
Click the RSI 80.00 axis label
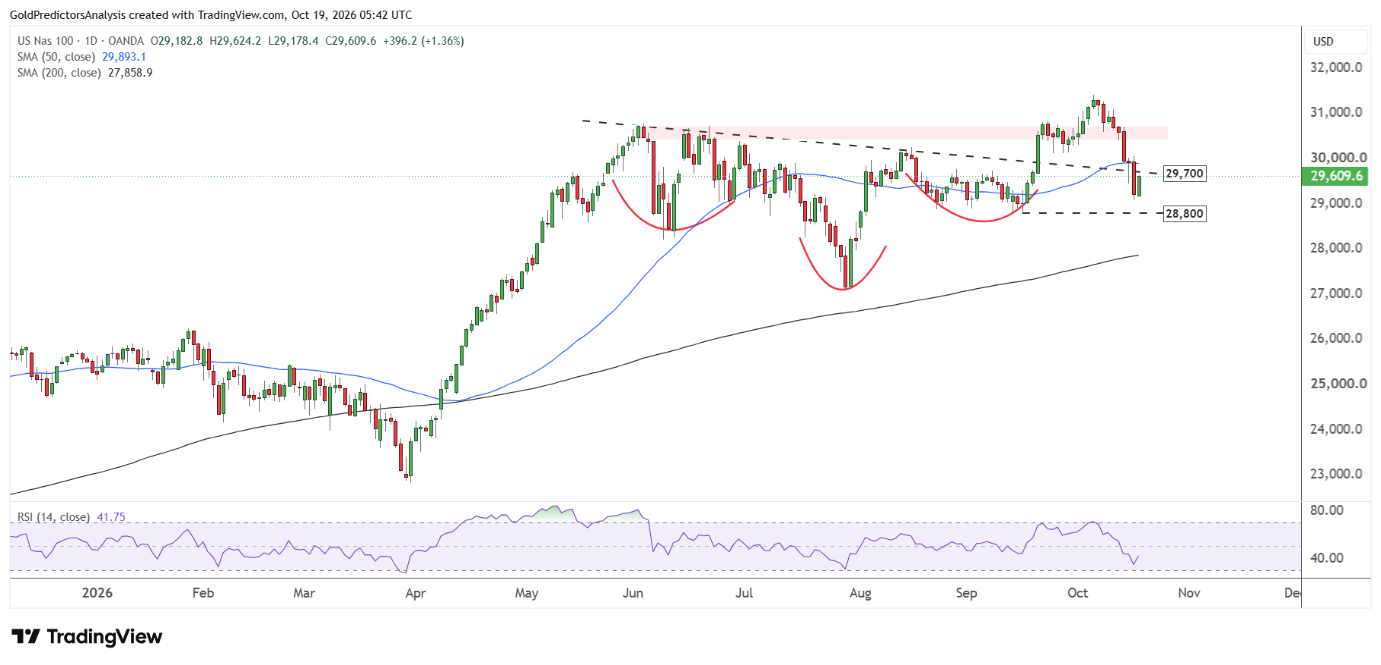pos(1326,510)
